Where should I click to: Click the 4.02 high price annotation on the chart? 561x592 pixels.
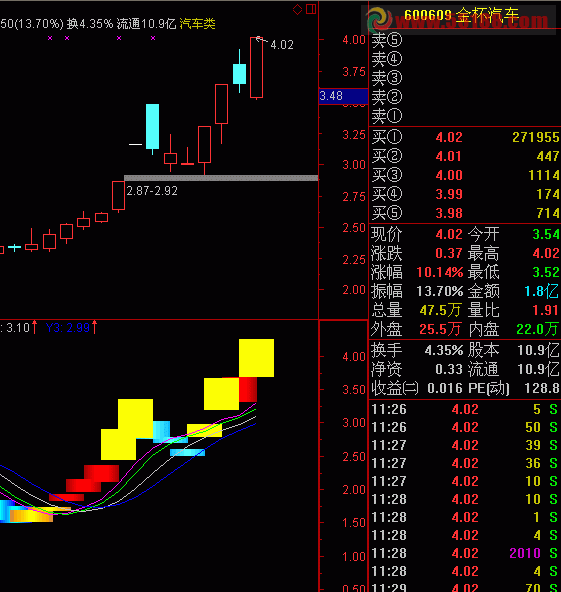(282, 45)
